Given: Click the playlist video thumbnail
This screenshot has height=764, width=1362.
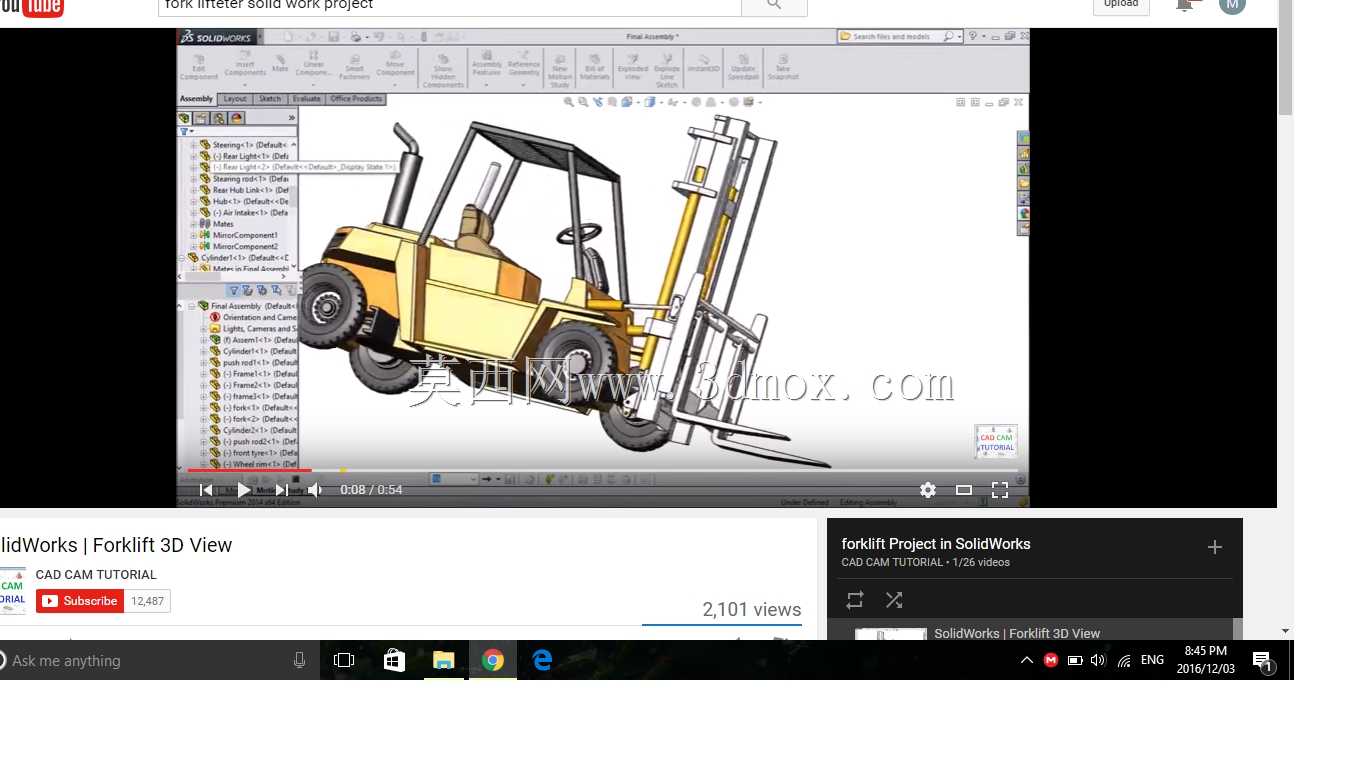Looking at the screenshot, I should (891, 634).
